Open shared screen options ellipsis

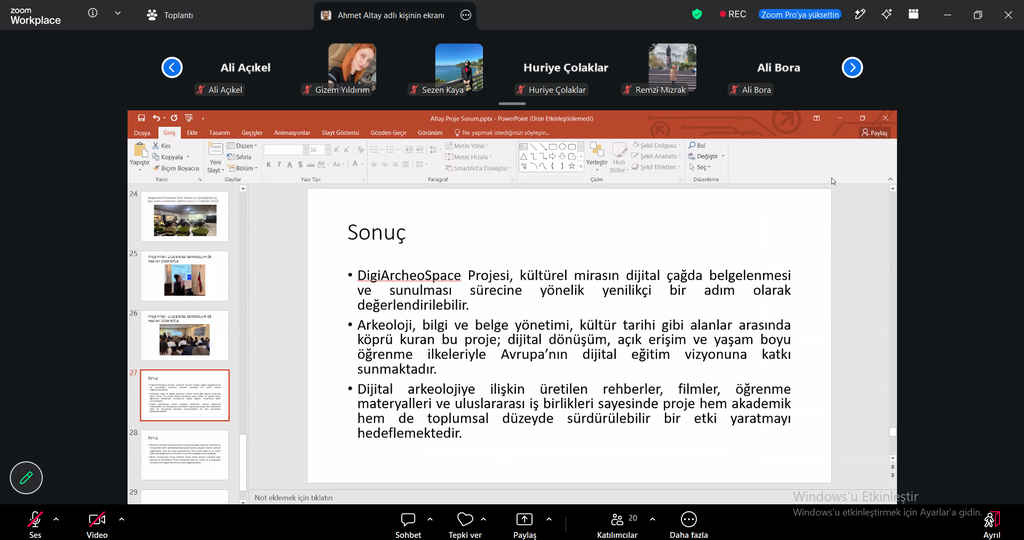click(466, 15)
